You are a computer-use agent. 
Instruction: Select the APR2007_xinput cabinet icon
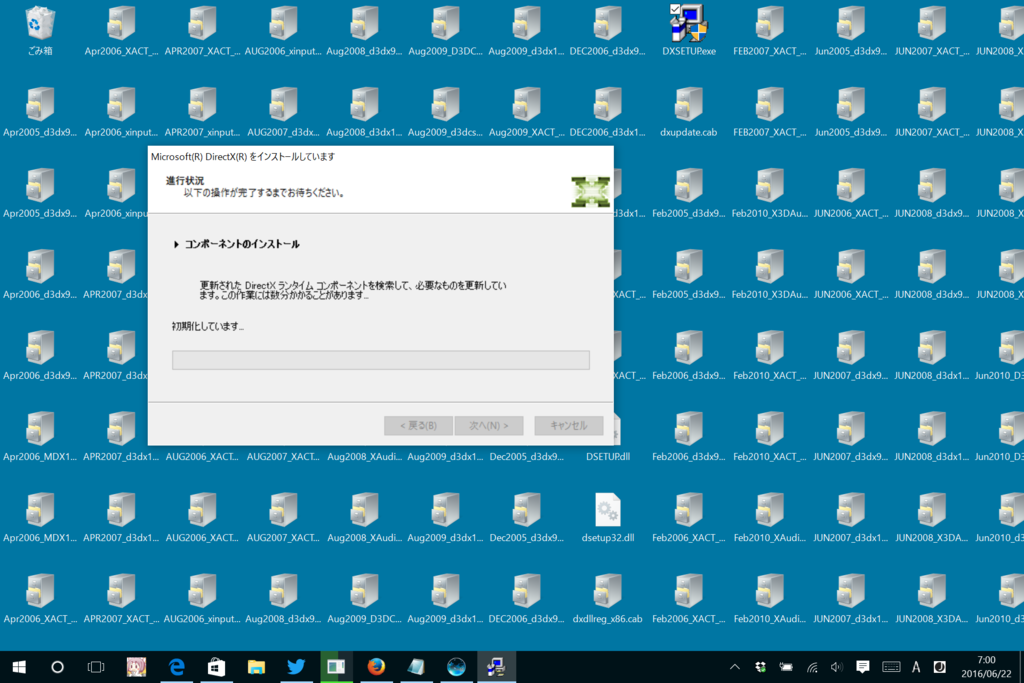click(x=202, y=112)
